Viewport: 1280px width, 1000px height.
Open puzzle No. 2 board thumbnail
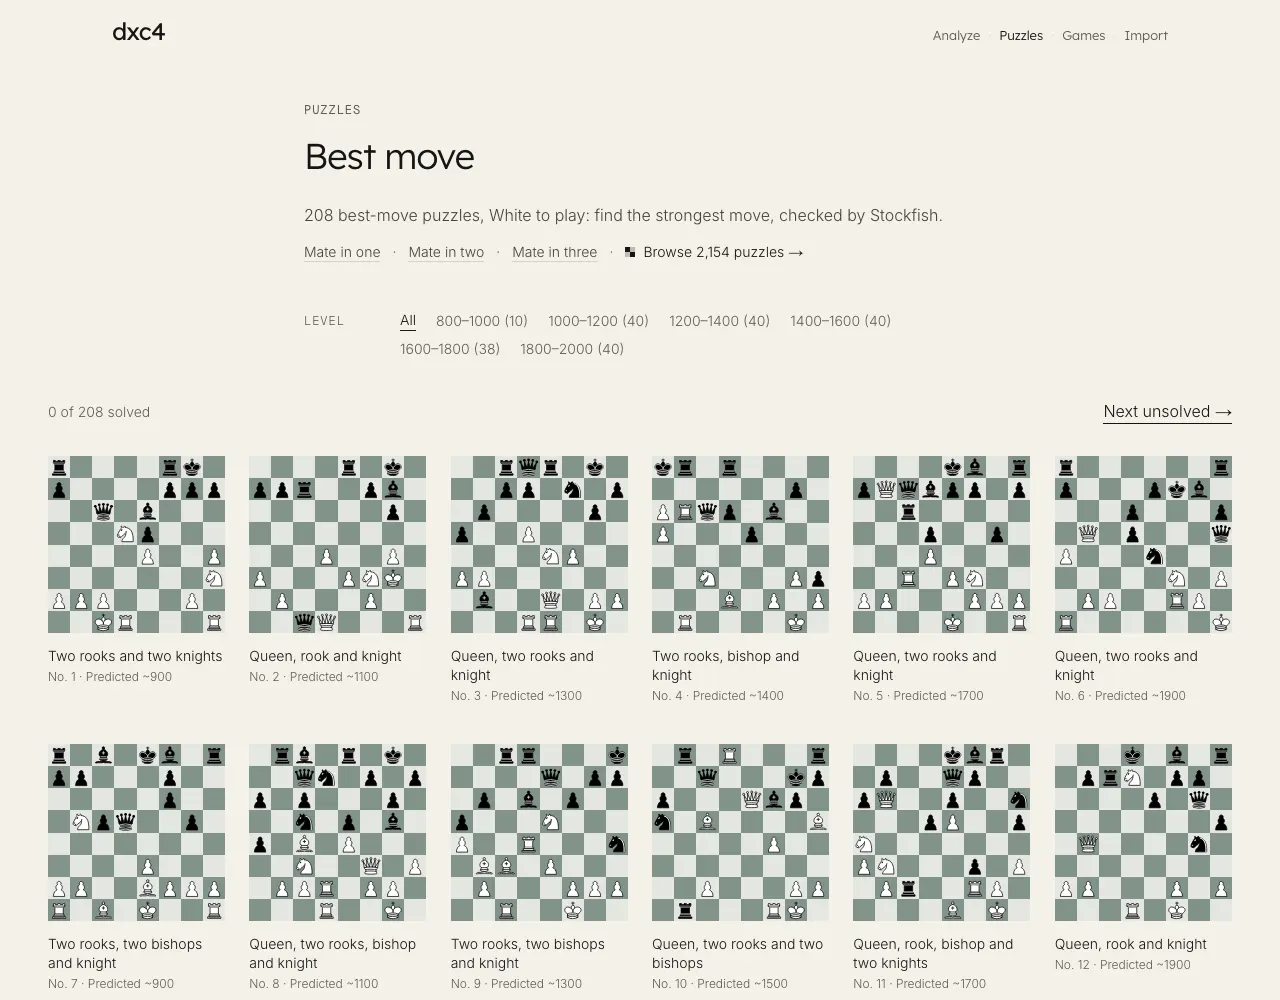pyautogui.click(x=337, y=544)
